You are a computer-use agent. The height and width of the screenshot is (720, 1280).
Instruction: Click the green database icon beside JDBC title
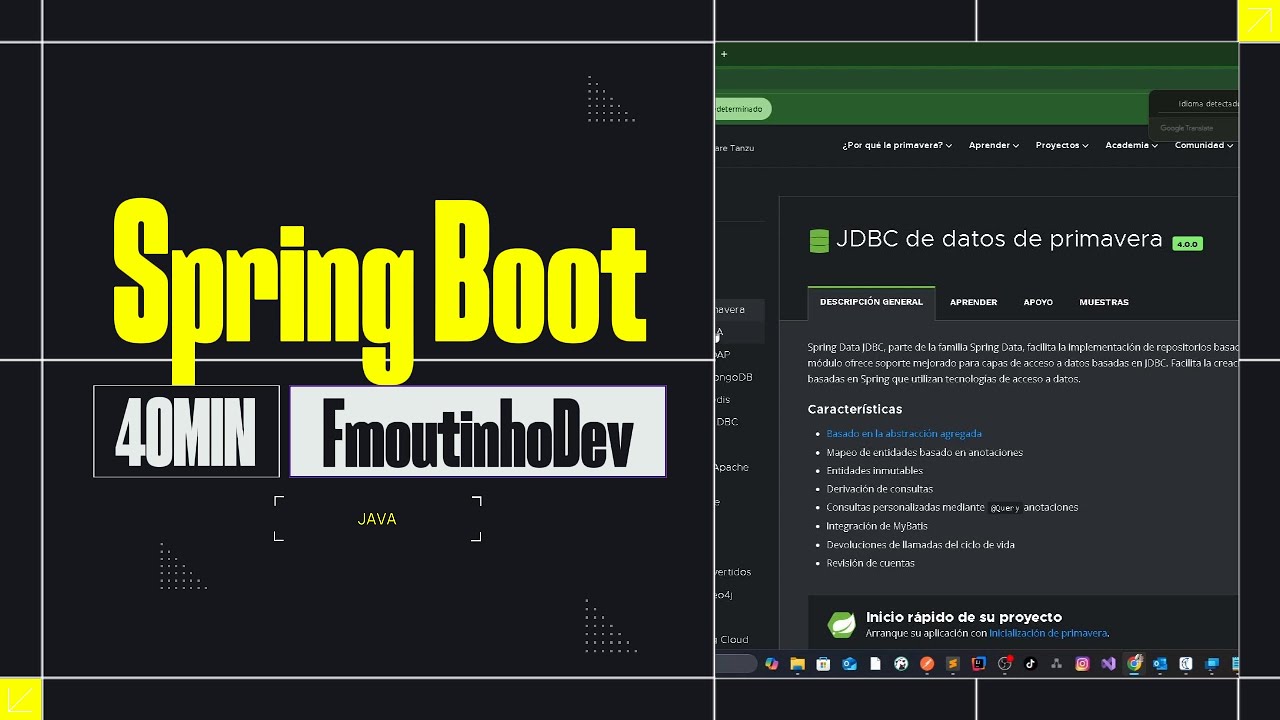click(819, 241)
